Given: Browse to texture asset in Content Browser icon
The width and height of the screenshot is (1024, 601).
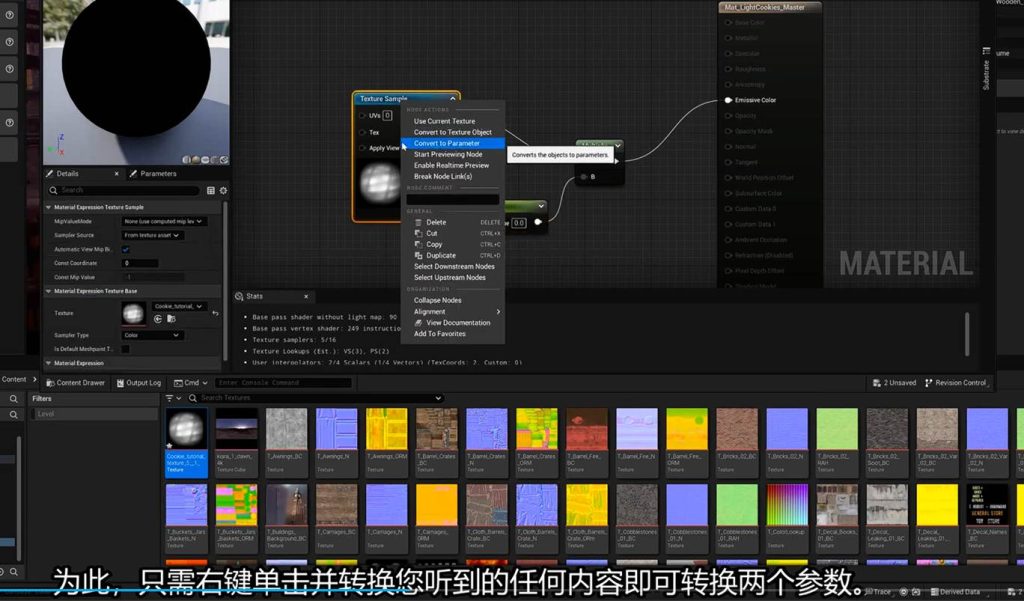Looking at the screenshot, I should click(169, 320).
